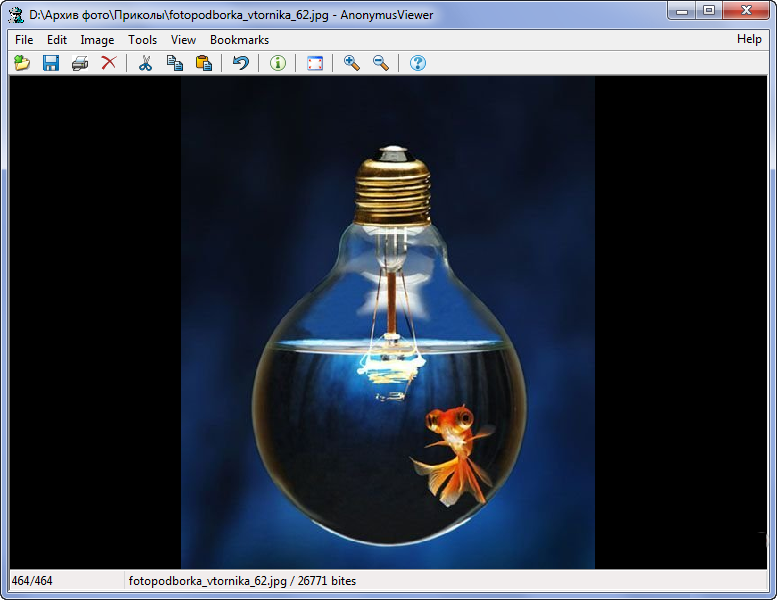
Task: Paste using the clipboard icon
Action: tap(204, 63)
